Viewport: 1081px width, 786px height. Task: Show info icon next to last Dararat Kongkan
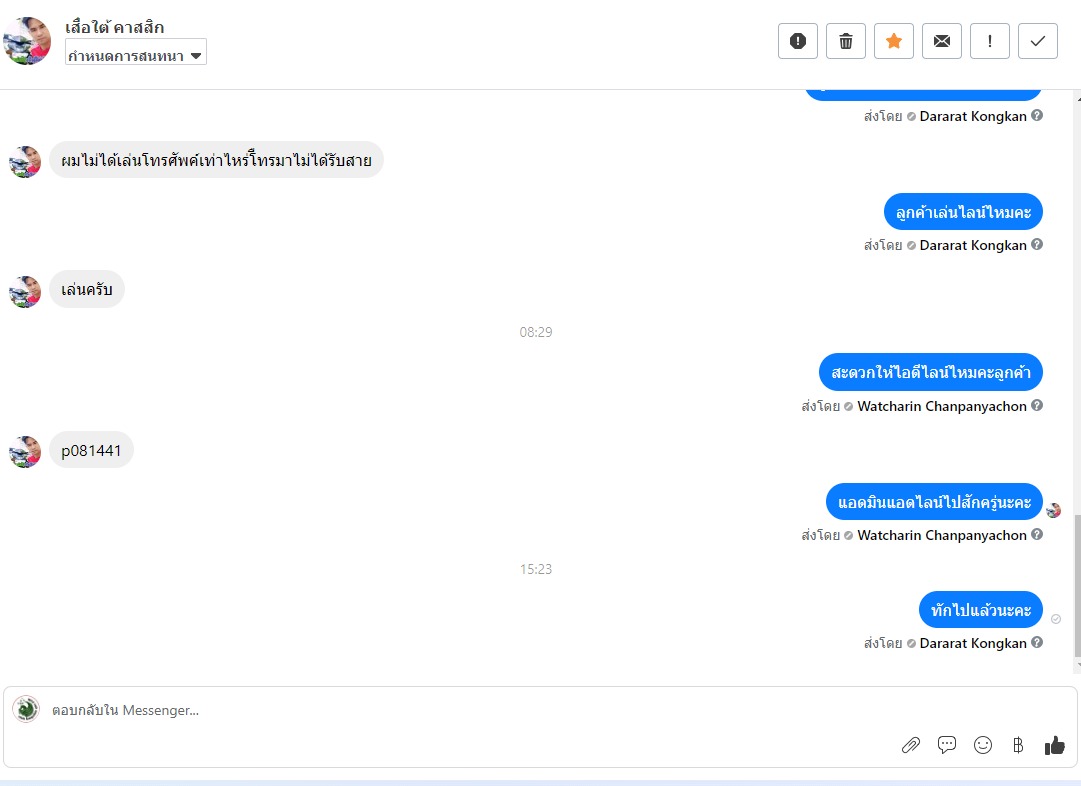(x=1037, y=643)
